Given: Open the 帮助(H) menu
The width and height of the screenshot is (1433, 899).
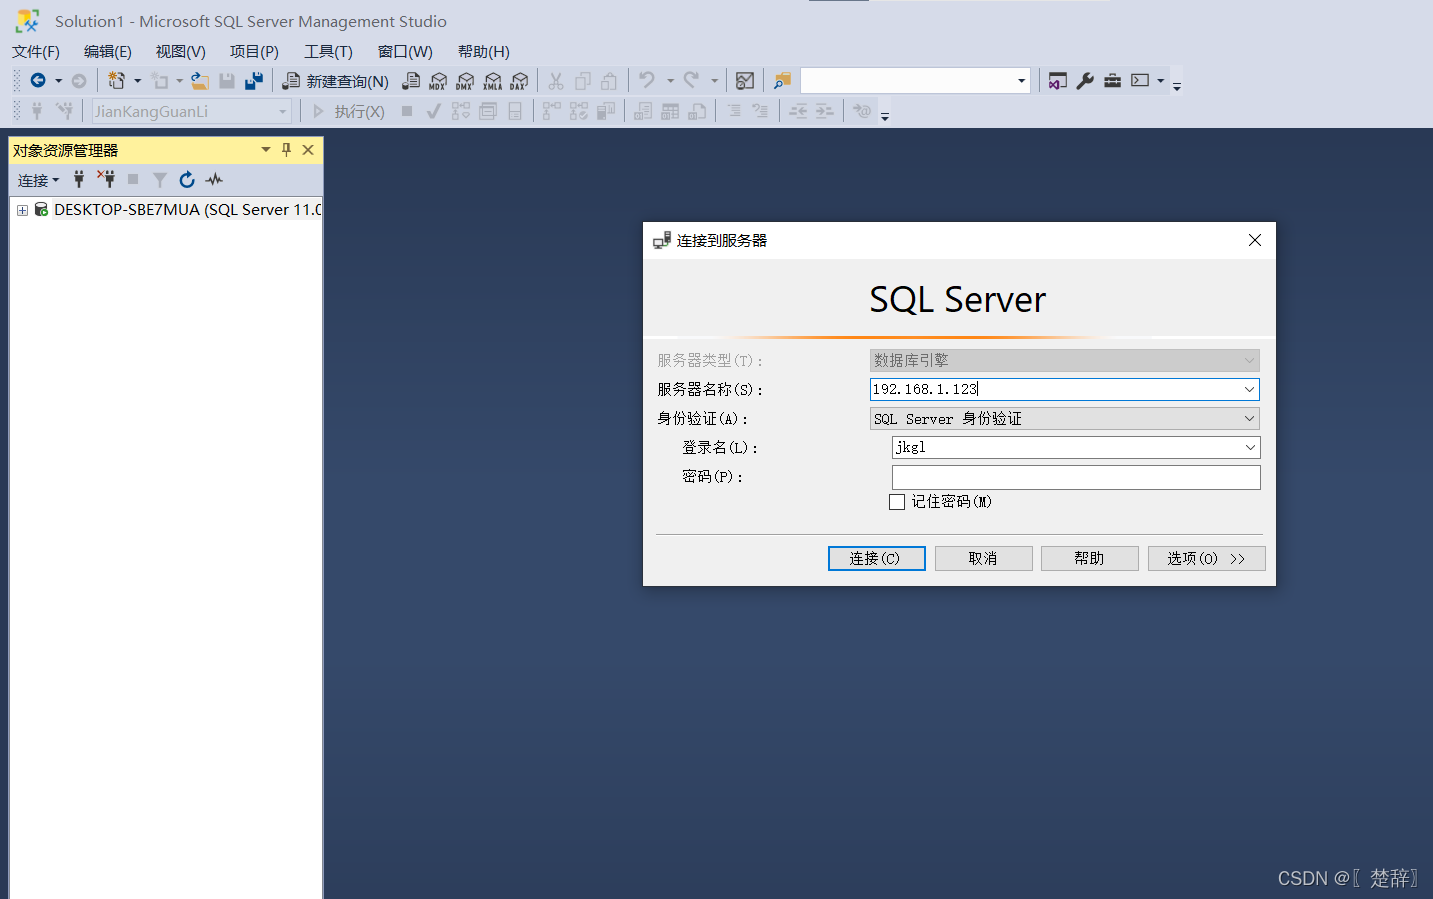Looking at the screenshot, I should [484, 52].
